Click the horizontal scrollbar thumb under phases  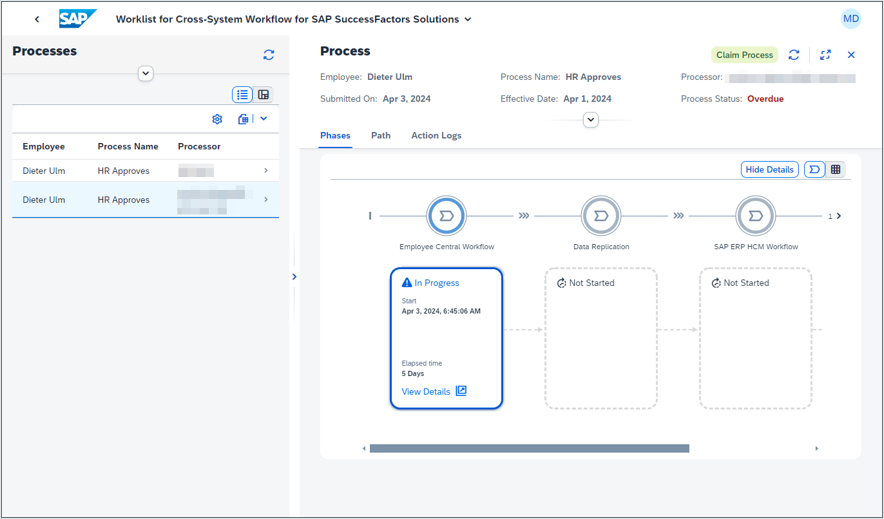[x=529, y=449]
